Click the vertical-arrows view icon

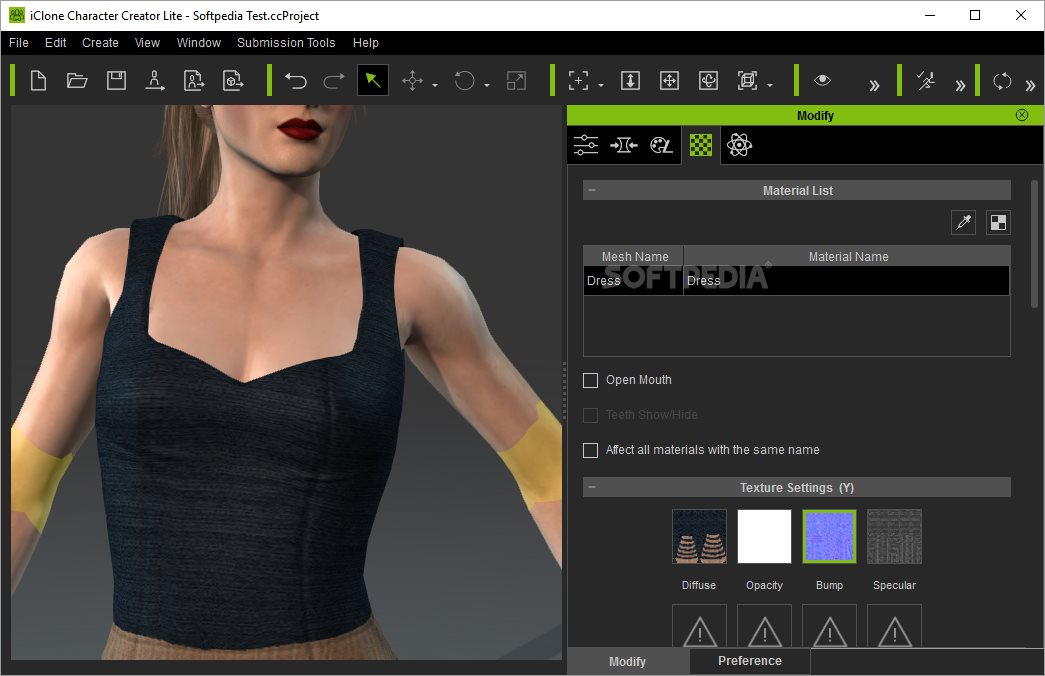[630, 81]
